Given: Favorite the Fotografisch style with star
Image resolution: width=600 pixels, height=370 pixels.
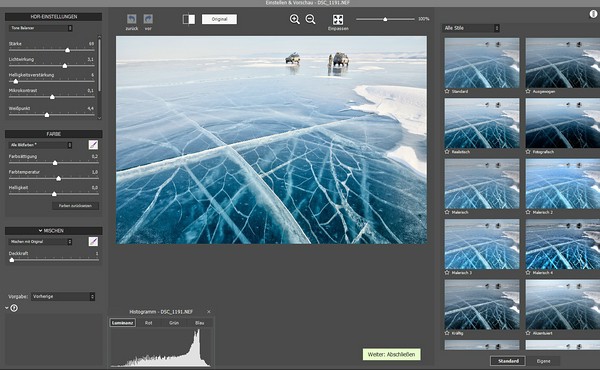Looking at the screenshot, I should tap(528, 152).
